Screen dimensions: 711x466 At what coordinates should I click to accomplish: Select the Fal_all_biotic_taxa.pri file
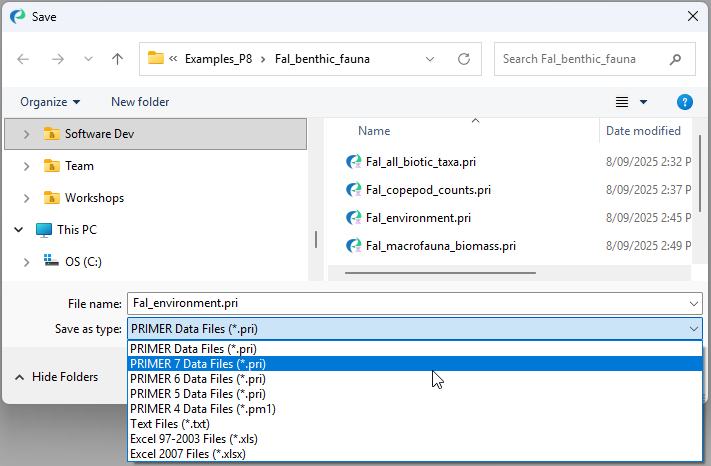pyautogui.click(x=420, y=161)
